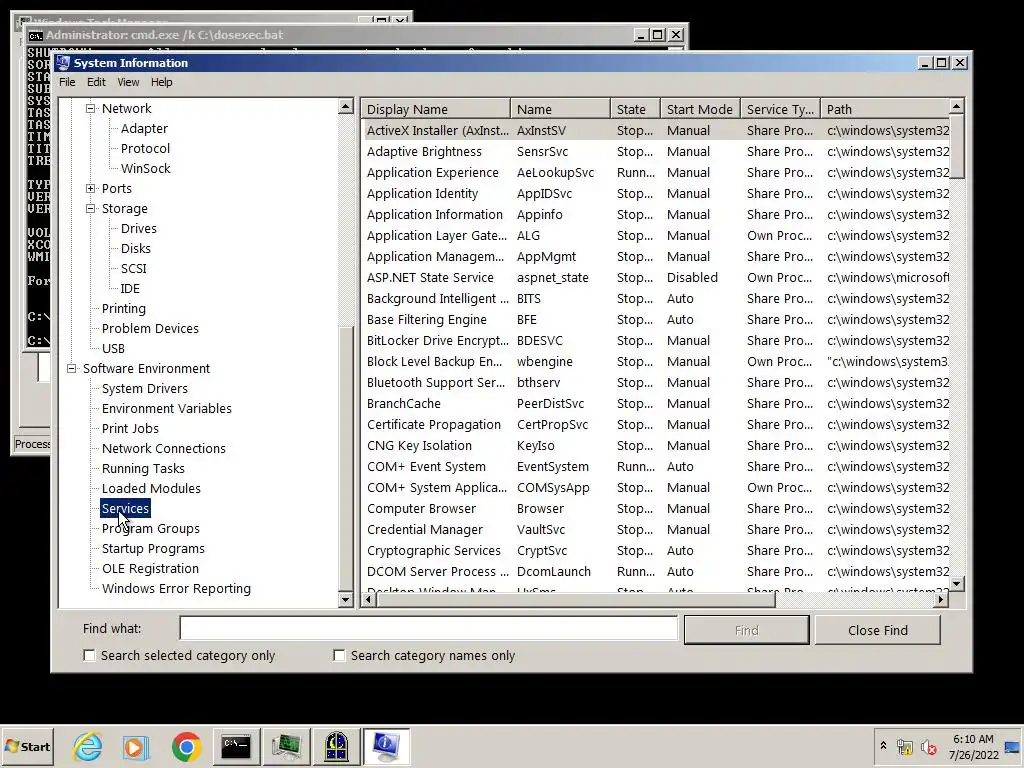Select the SCSI tree item
The width and height of the screenshot is (1024, 768).
coord(133,269)
